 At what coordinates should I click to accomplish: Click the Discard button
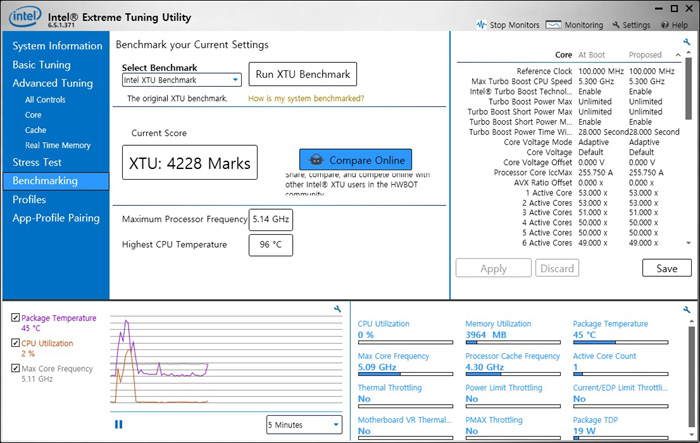557,268
